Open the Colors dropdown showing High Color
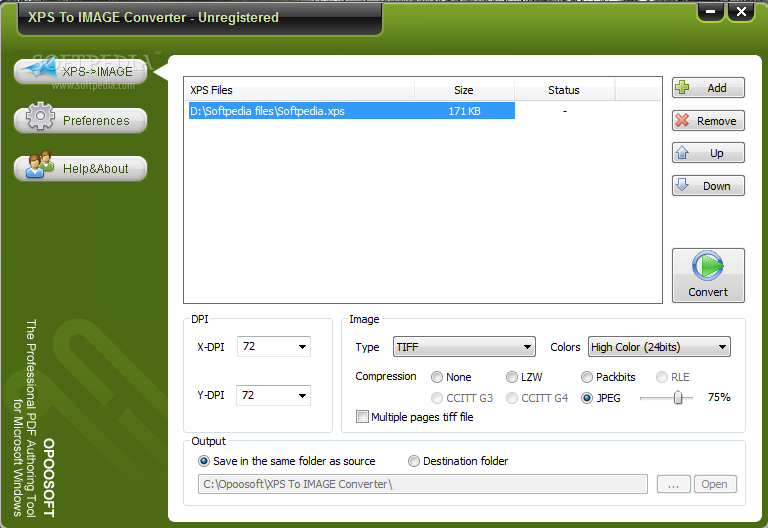The width and height of the screenshot is (768, 528). pos(659,346)
